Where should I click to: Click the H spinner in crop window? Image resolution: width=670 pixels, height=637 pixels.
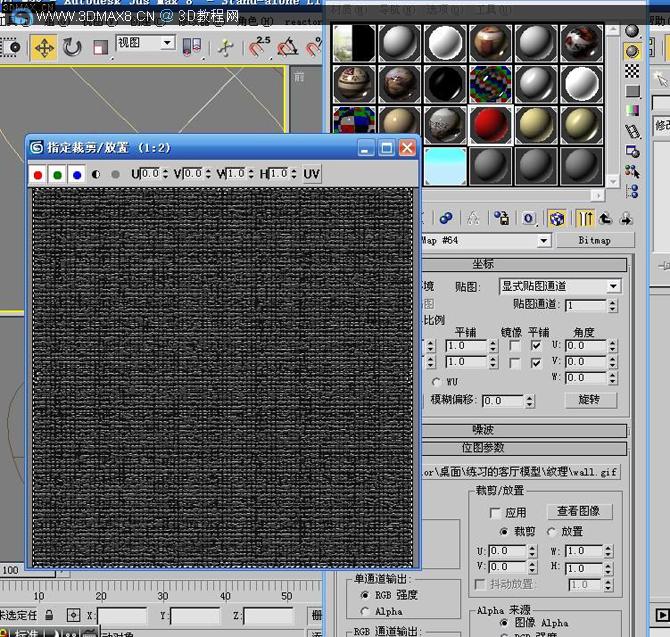(x=294, y=173)
